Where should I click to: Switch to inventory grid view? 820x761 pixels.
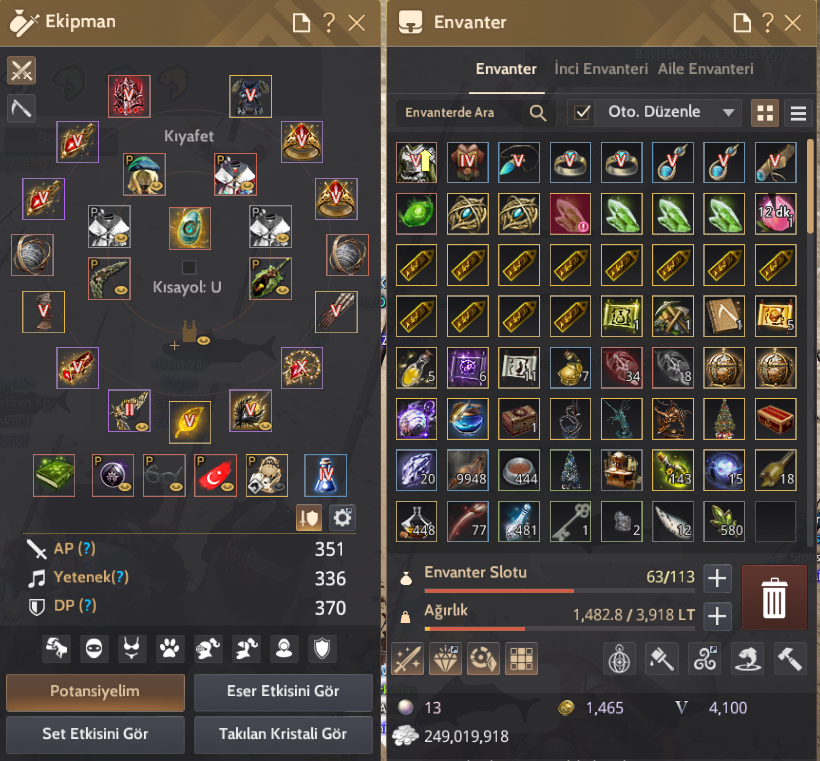pos(765,112)
